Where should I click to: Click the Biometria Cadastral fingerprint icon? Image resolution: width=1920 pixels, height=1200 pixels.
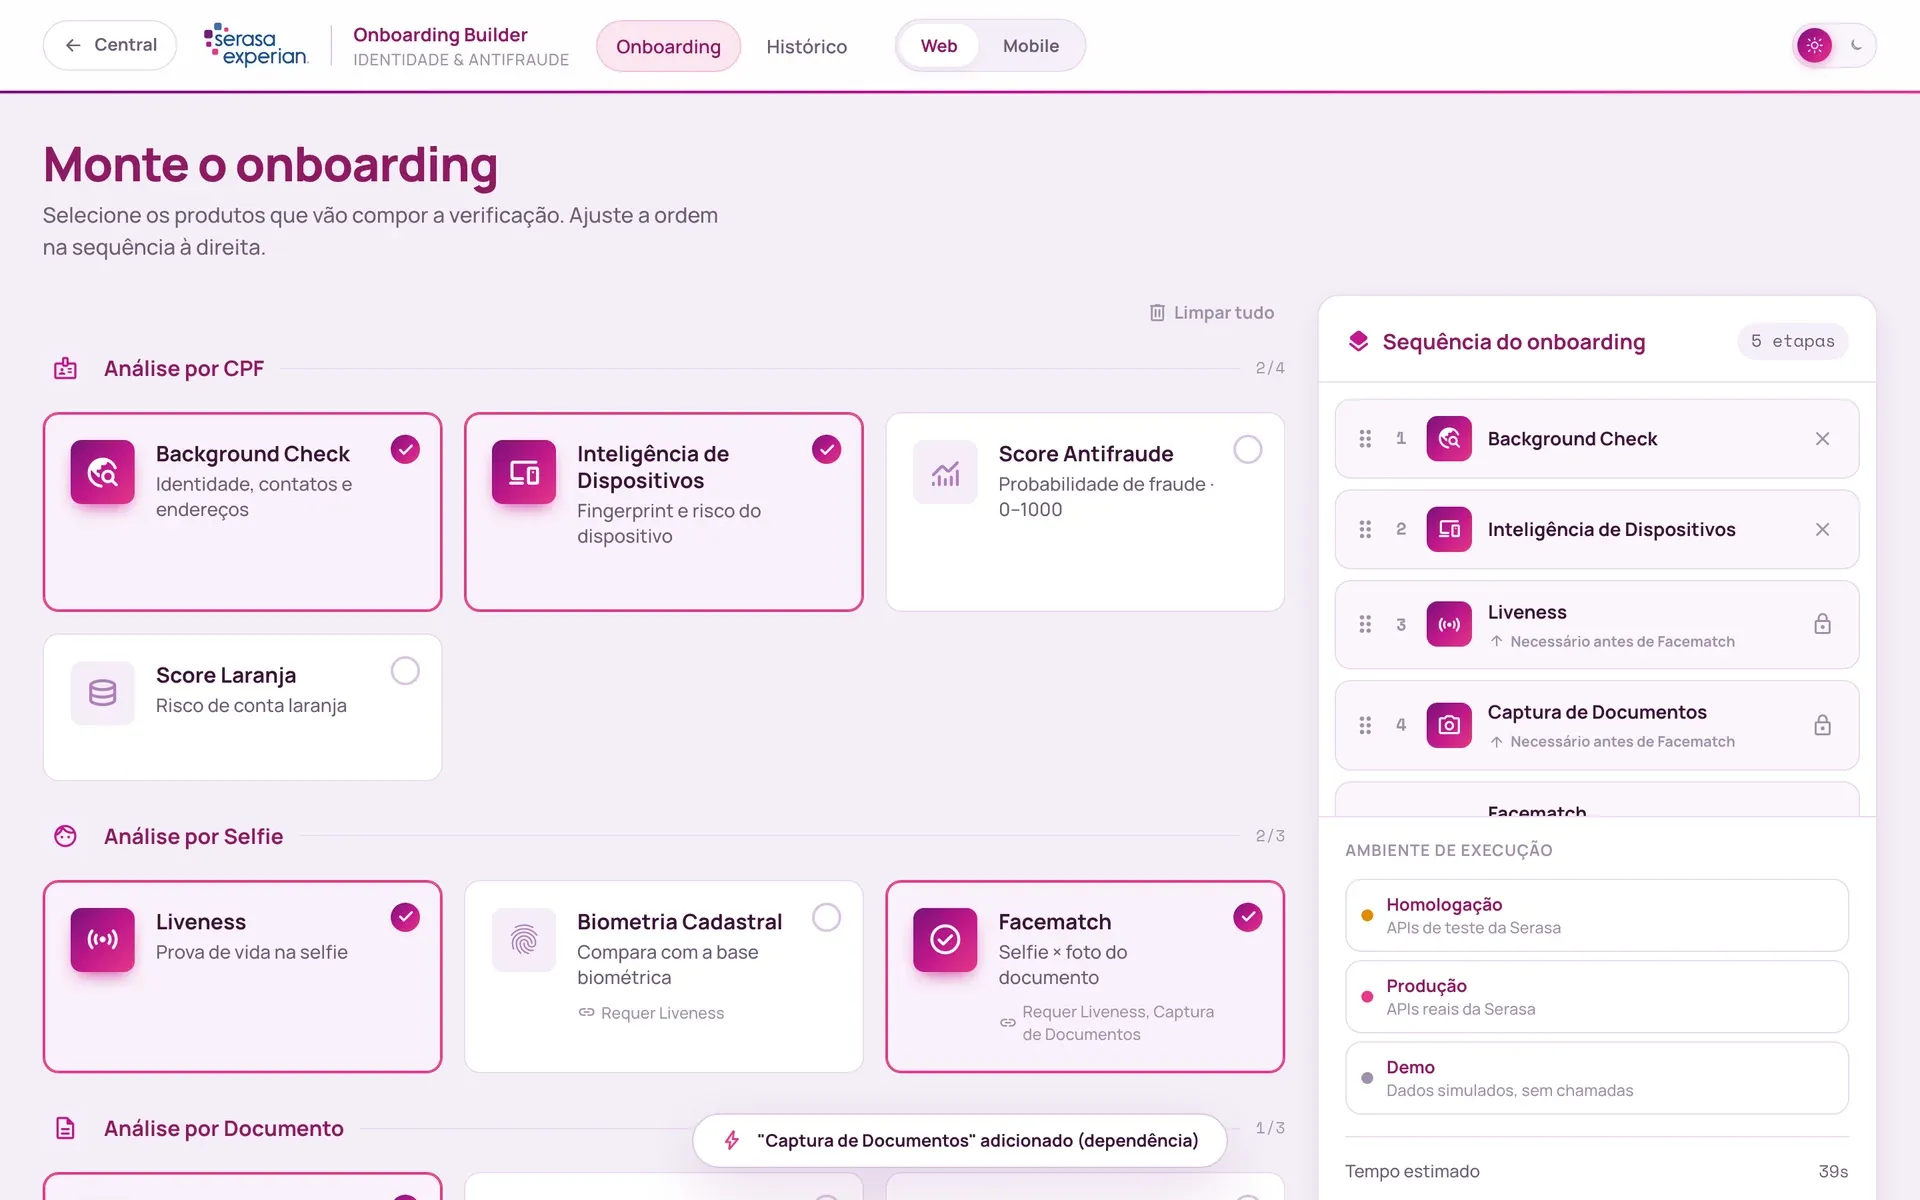coord(524,939)
